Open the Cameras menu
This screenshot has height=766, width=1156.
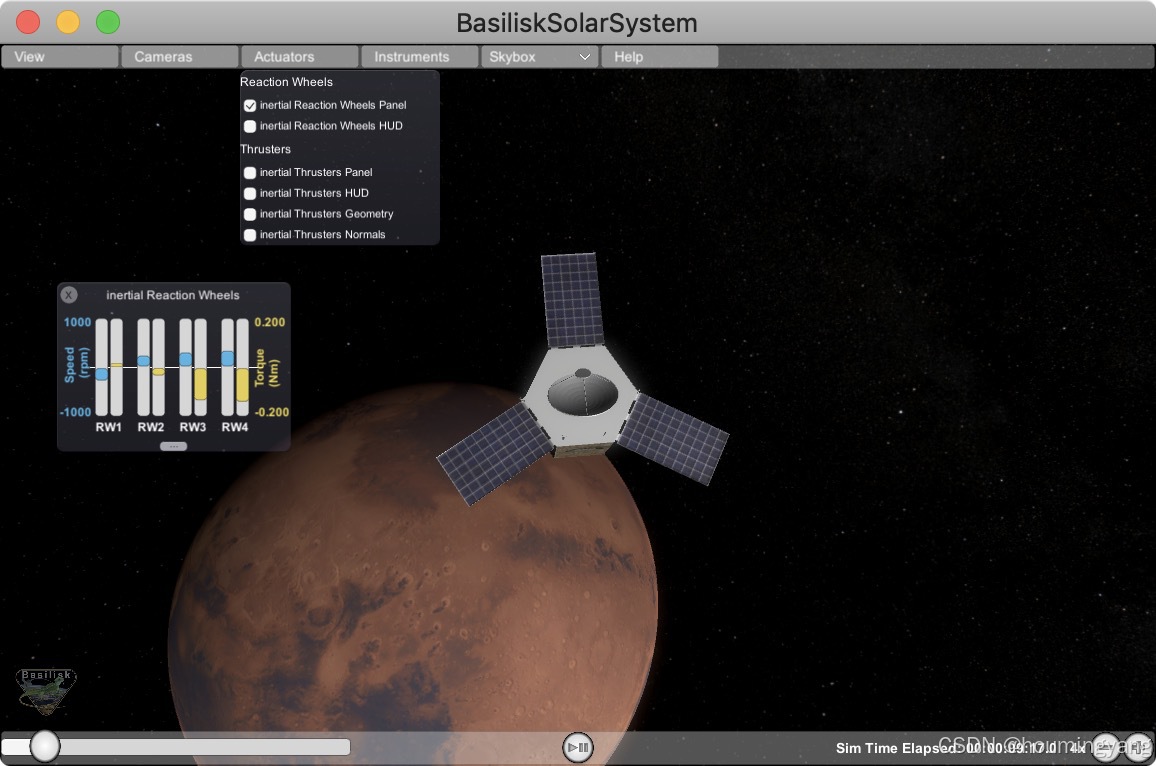(x=180, y=57)
